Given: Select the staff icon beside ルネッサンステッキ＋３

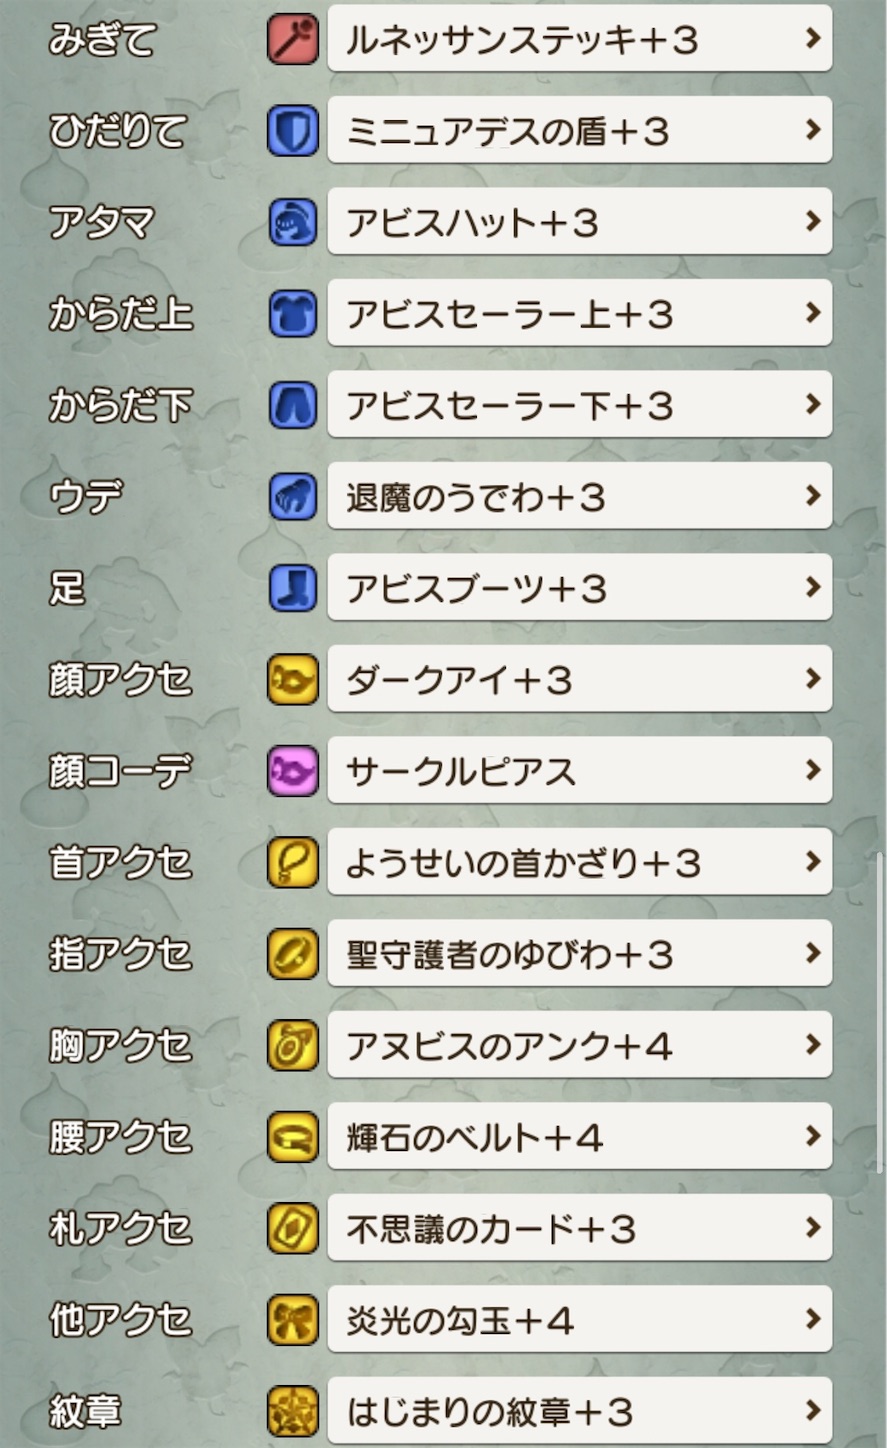Looking at the screenshot, I should click(x=292, y=40).
